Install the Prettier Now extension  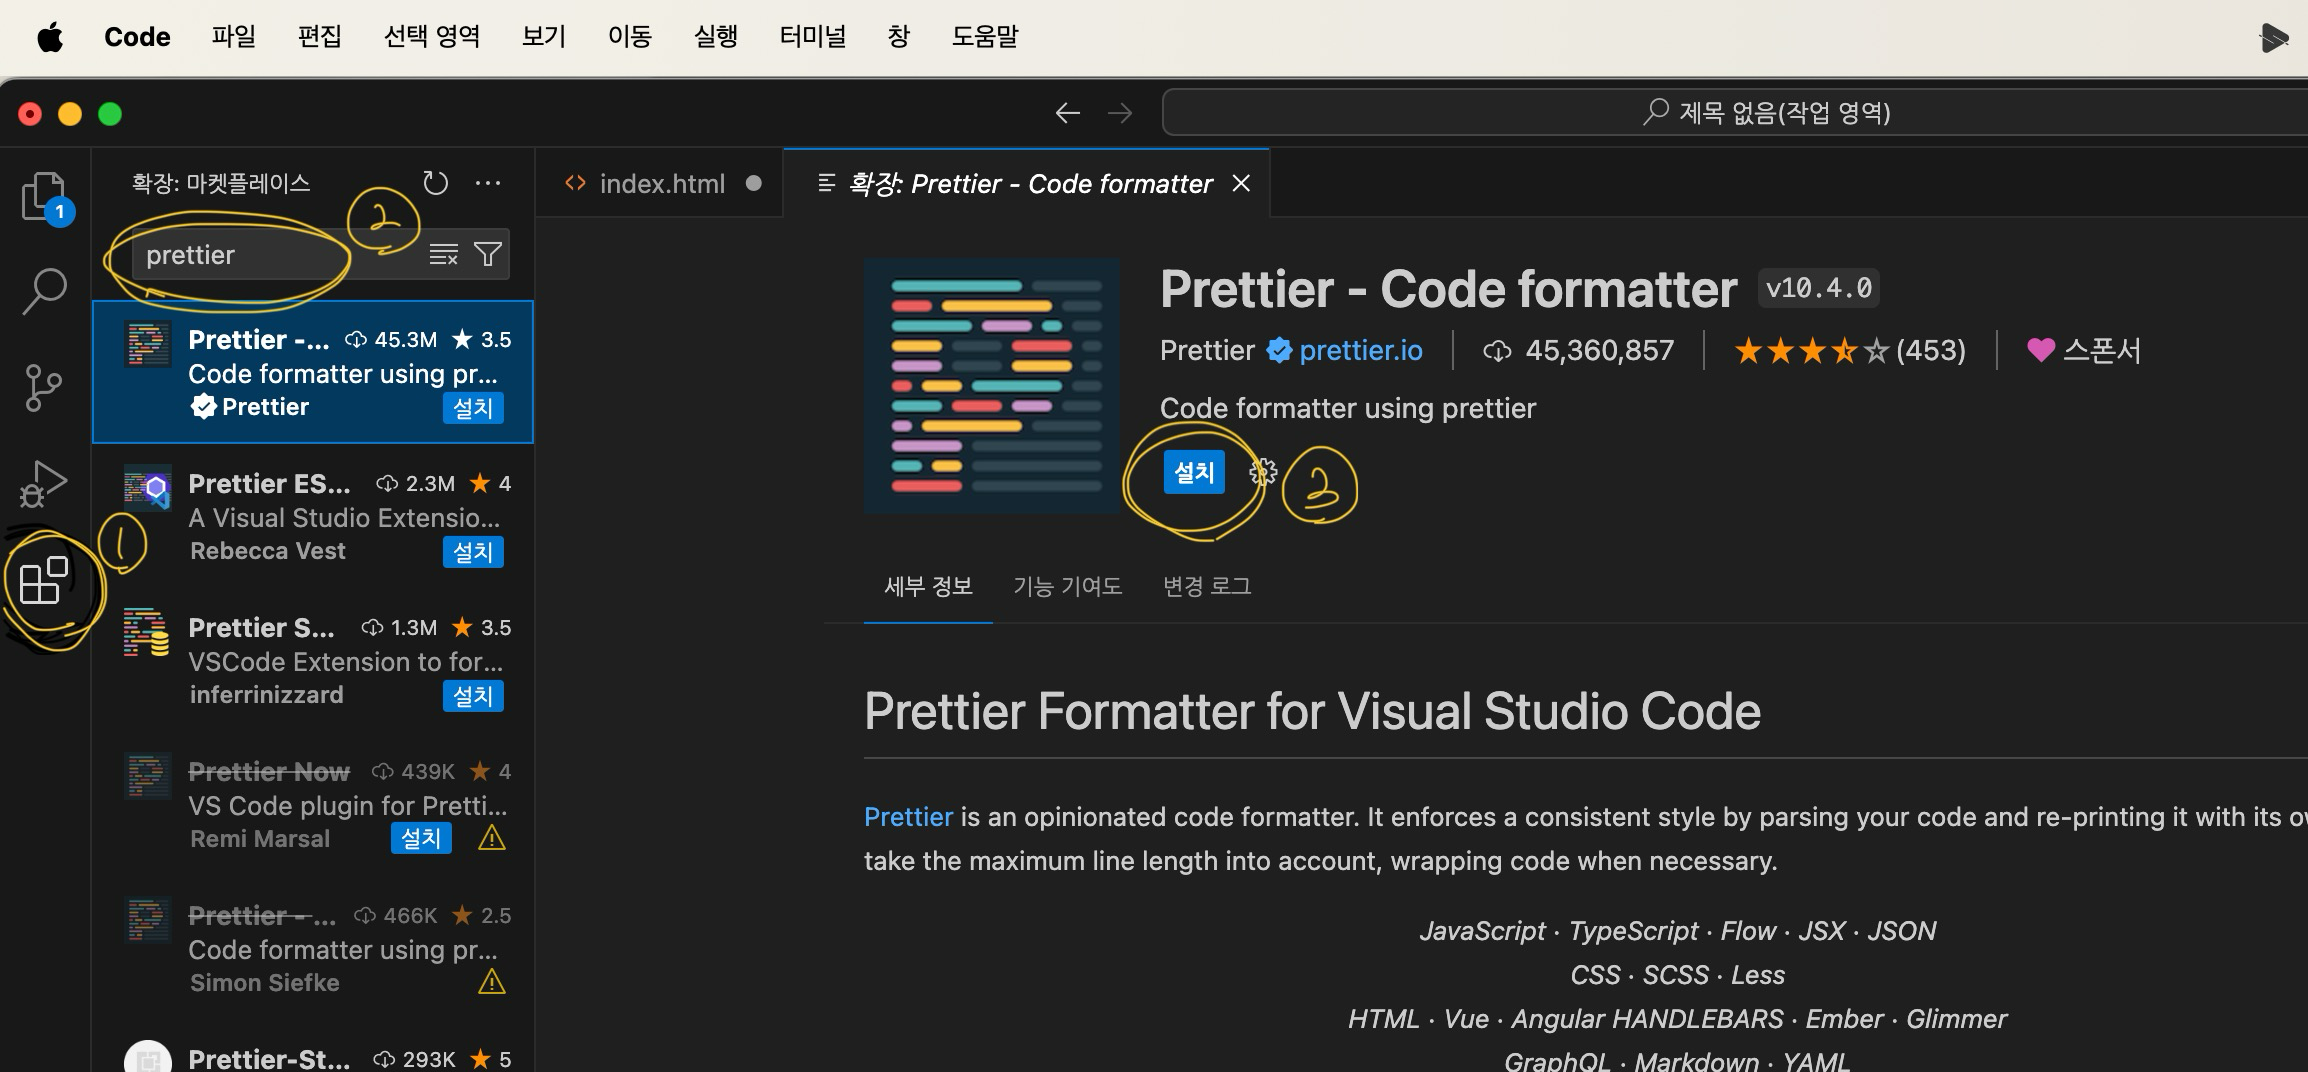(x=421, y=838)
